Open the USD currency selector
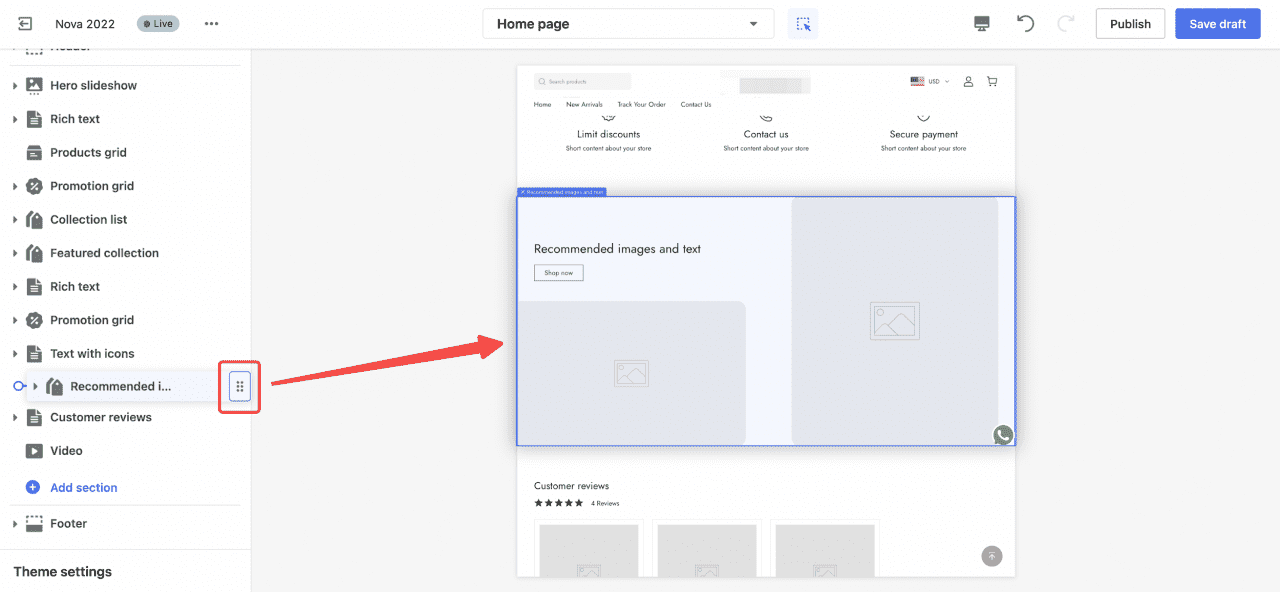 pos(930,82)
